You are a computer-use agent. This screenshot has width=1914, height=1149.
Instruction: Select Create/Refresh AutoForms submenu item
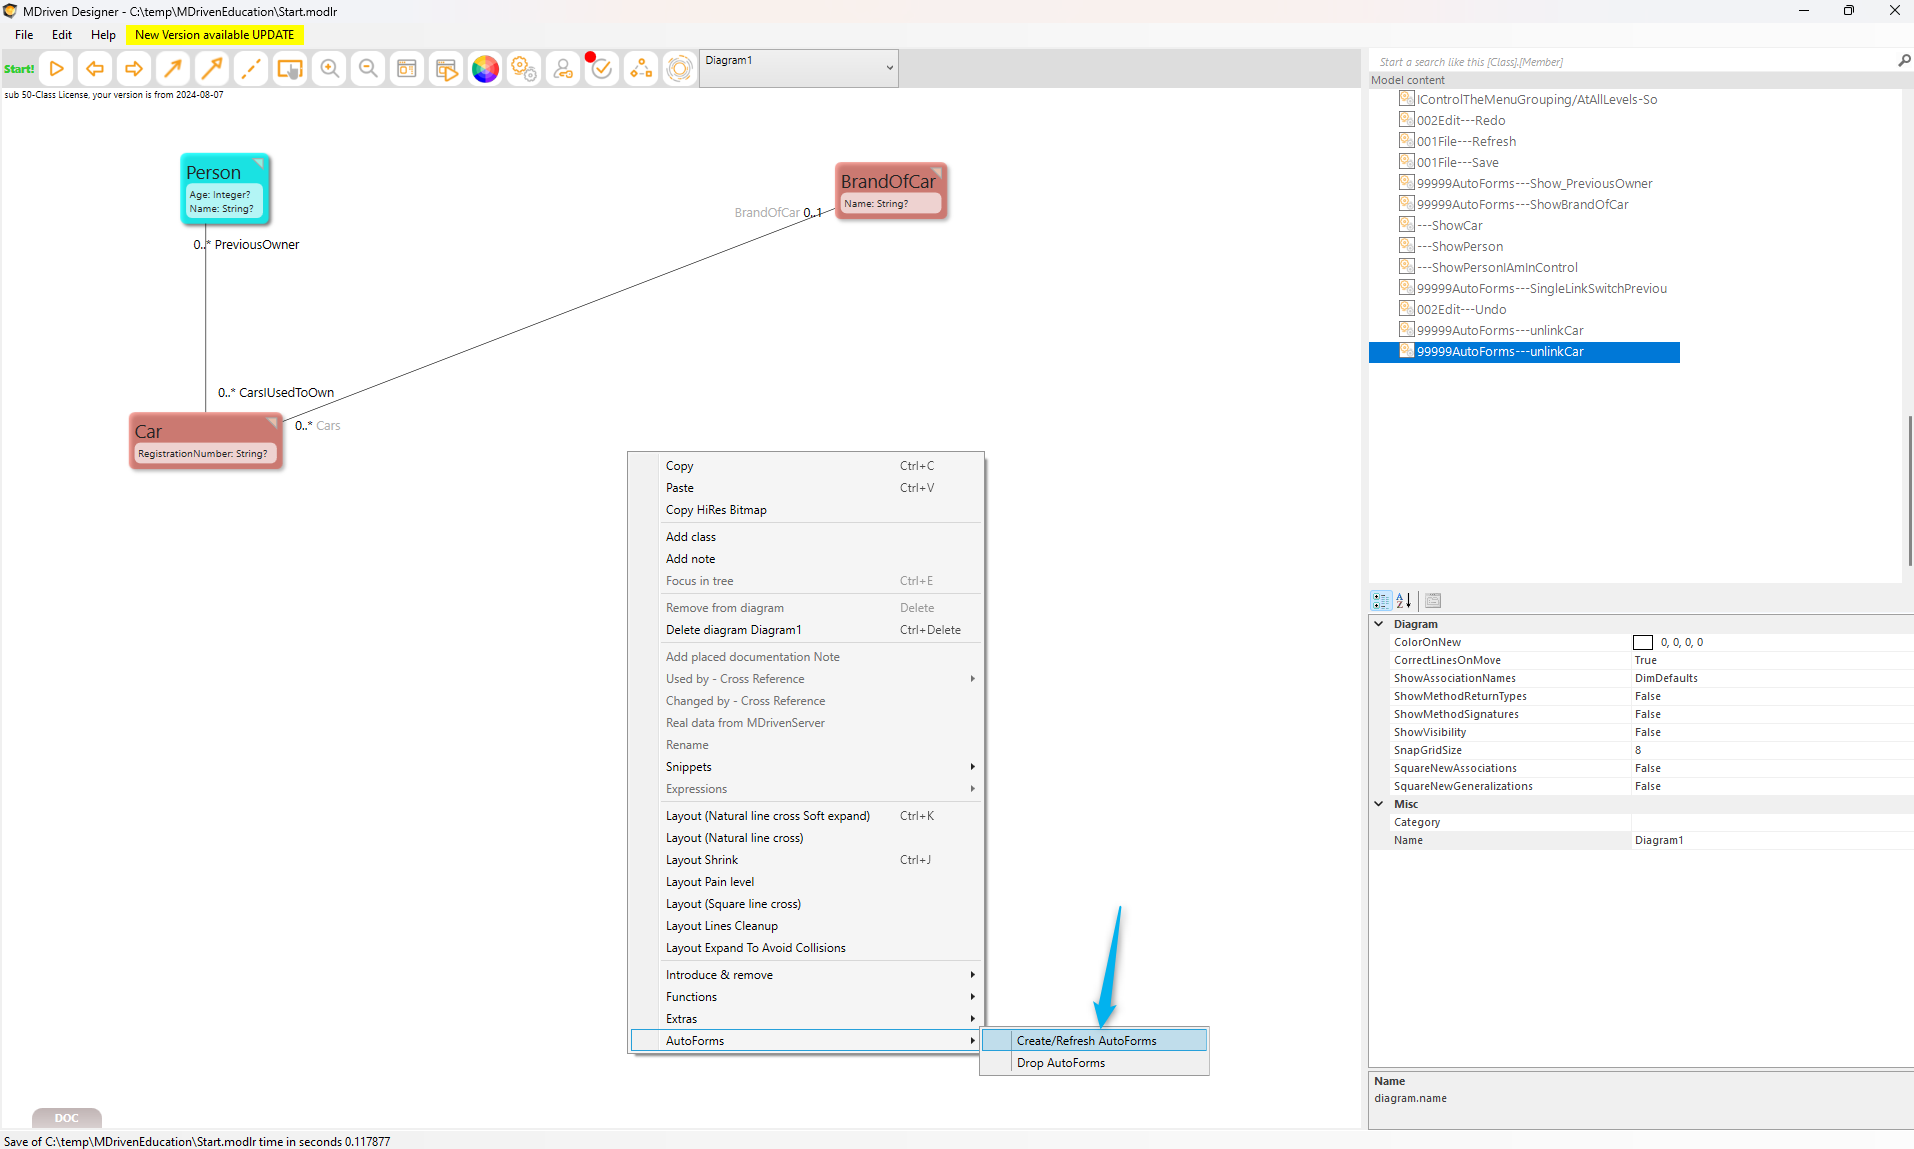point(1086,1041)
